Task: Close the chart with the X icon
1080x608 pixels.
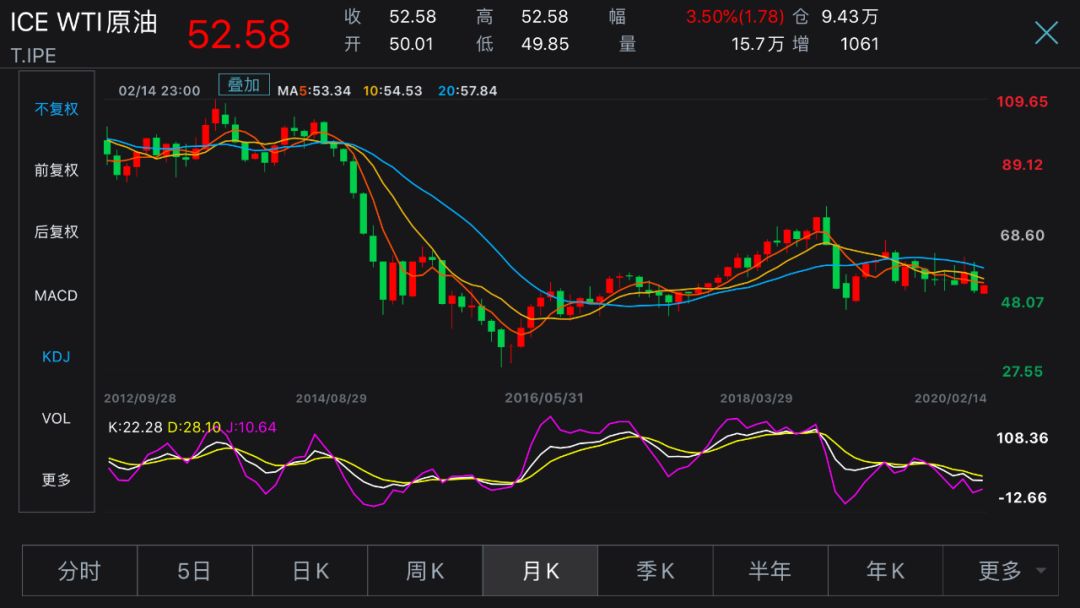Action: 1046,32
